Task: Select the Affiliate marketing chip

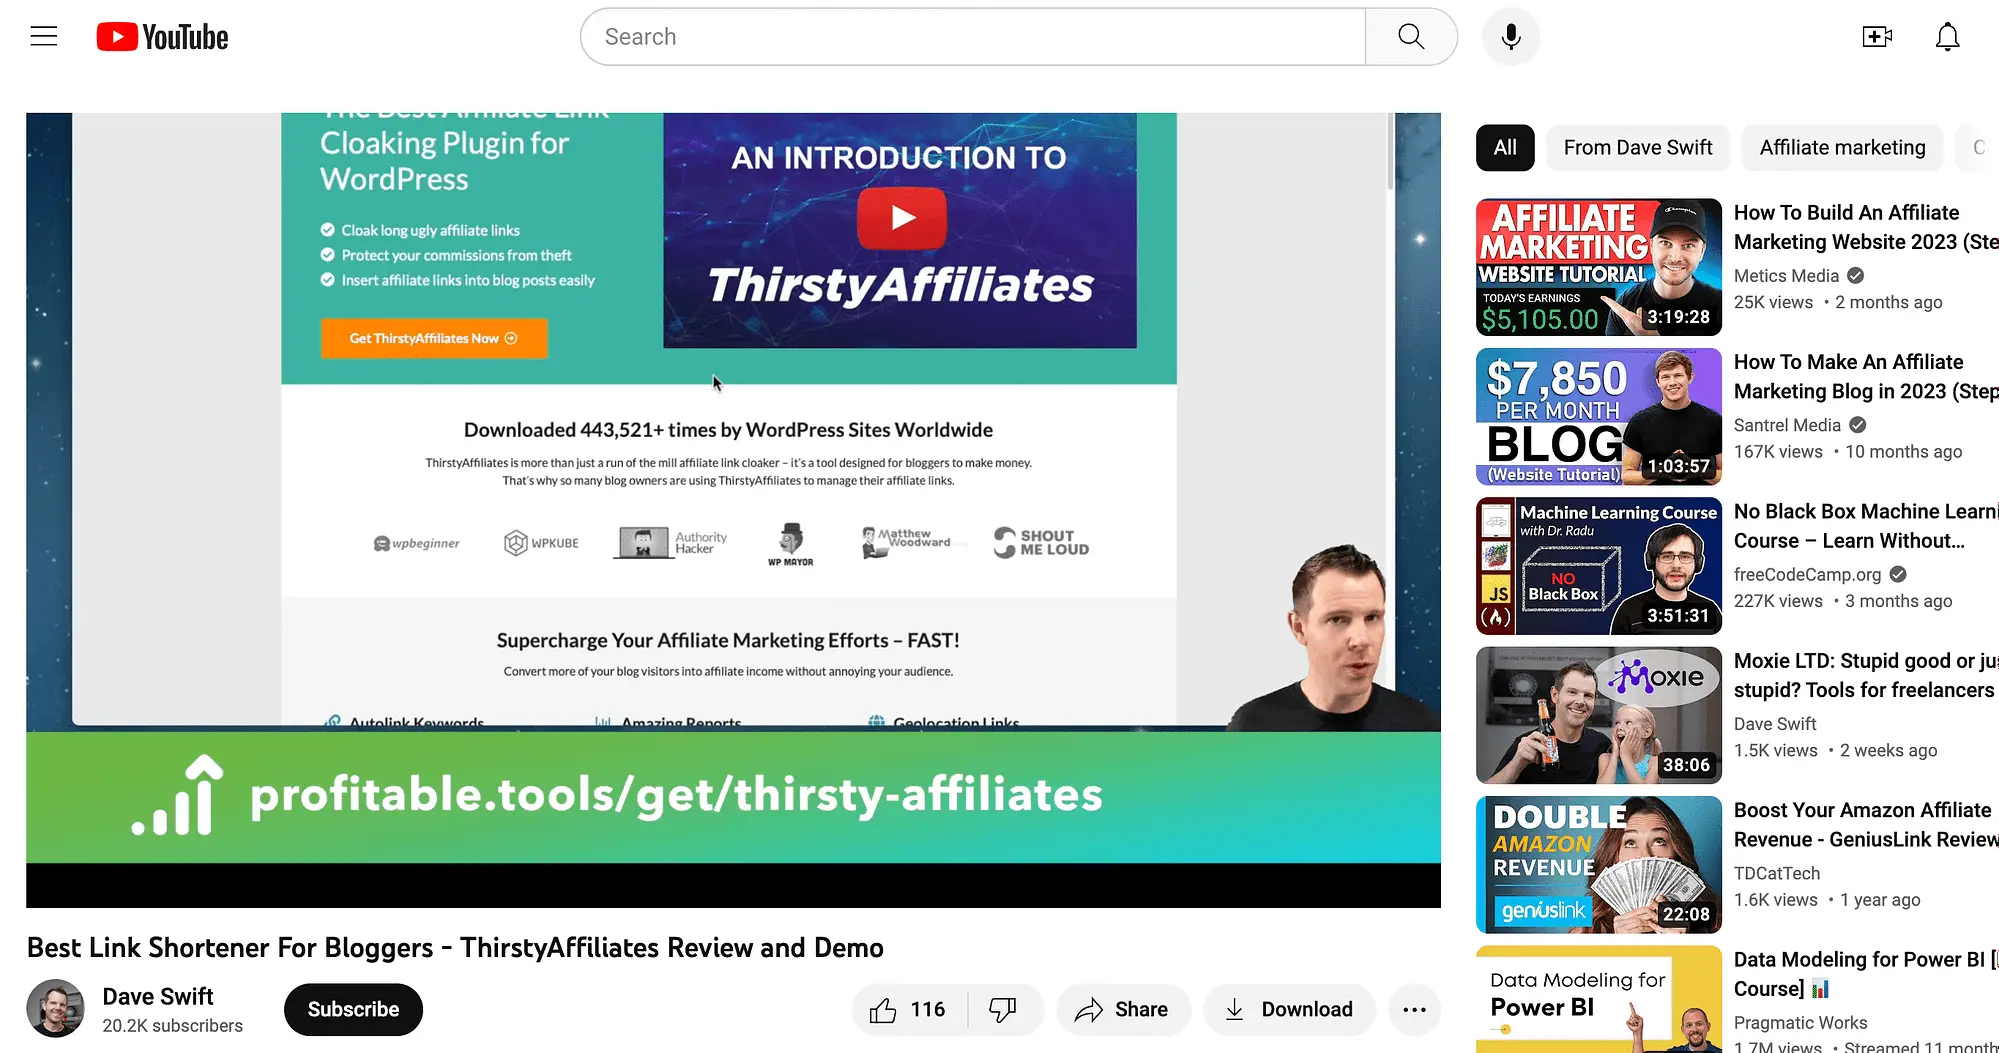Action: (x=1842, y=148)
